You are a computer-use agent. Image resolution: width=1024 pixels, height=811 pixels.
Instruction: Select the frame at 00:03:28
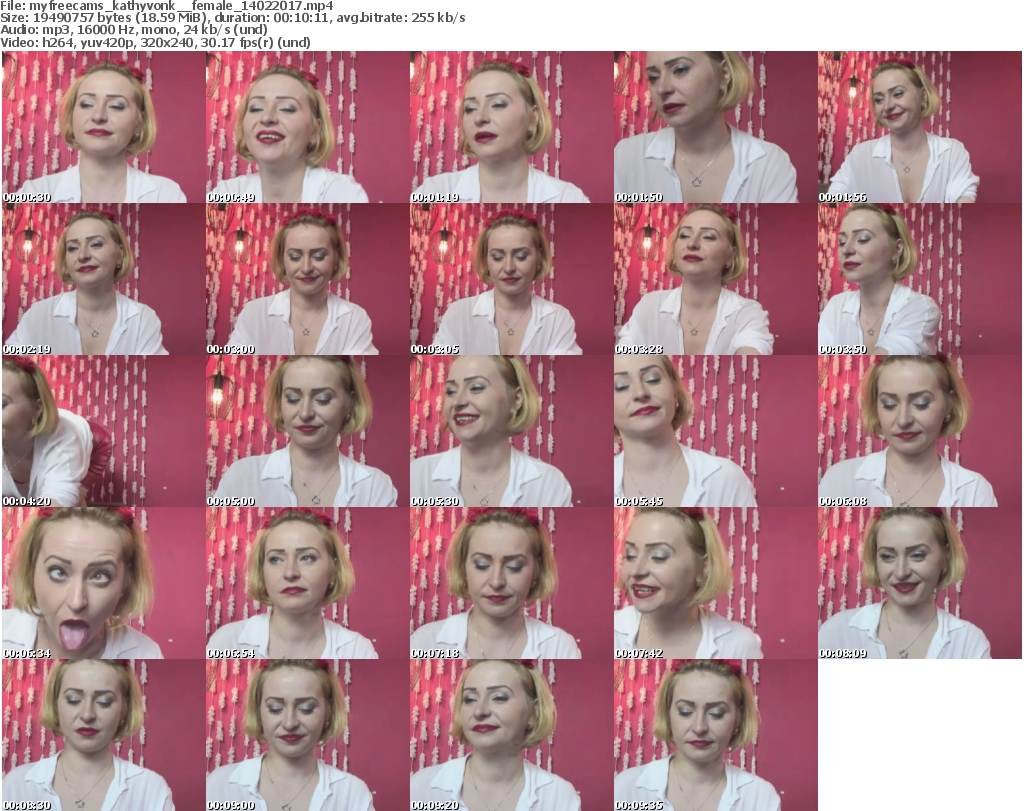[x=715, y=279]
